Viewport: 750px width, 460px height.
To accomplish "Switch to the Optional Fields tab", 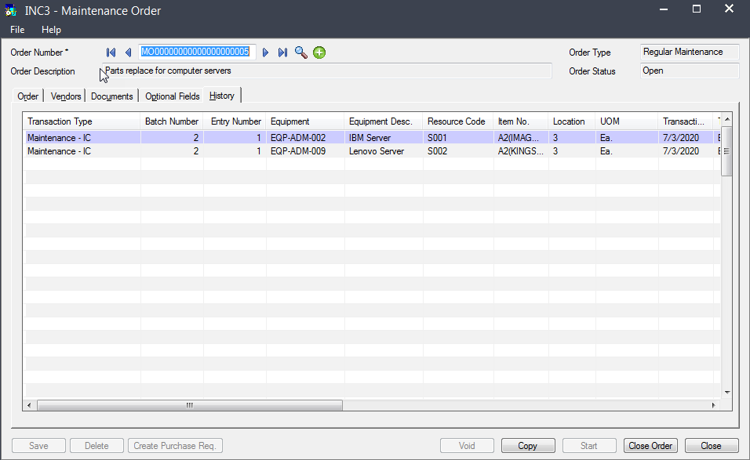I will coord(172,96).
